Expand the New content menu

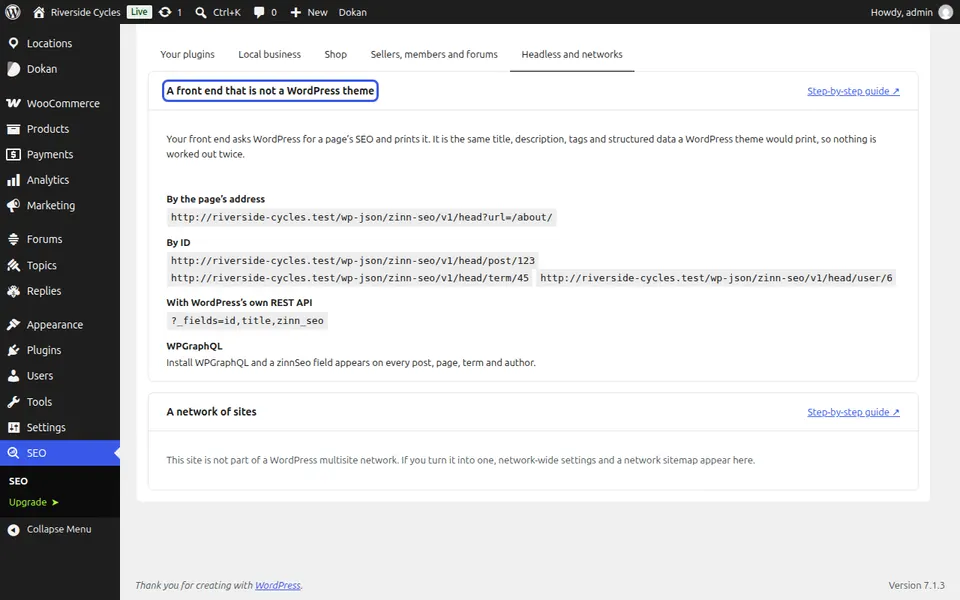(309, 12)
